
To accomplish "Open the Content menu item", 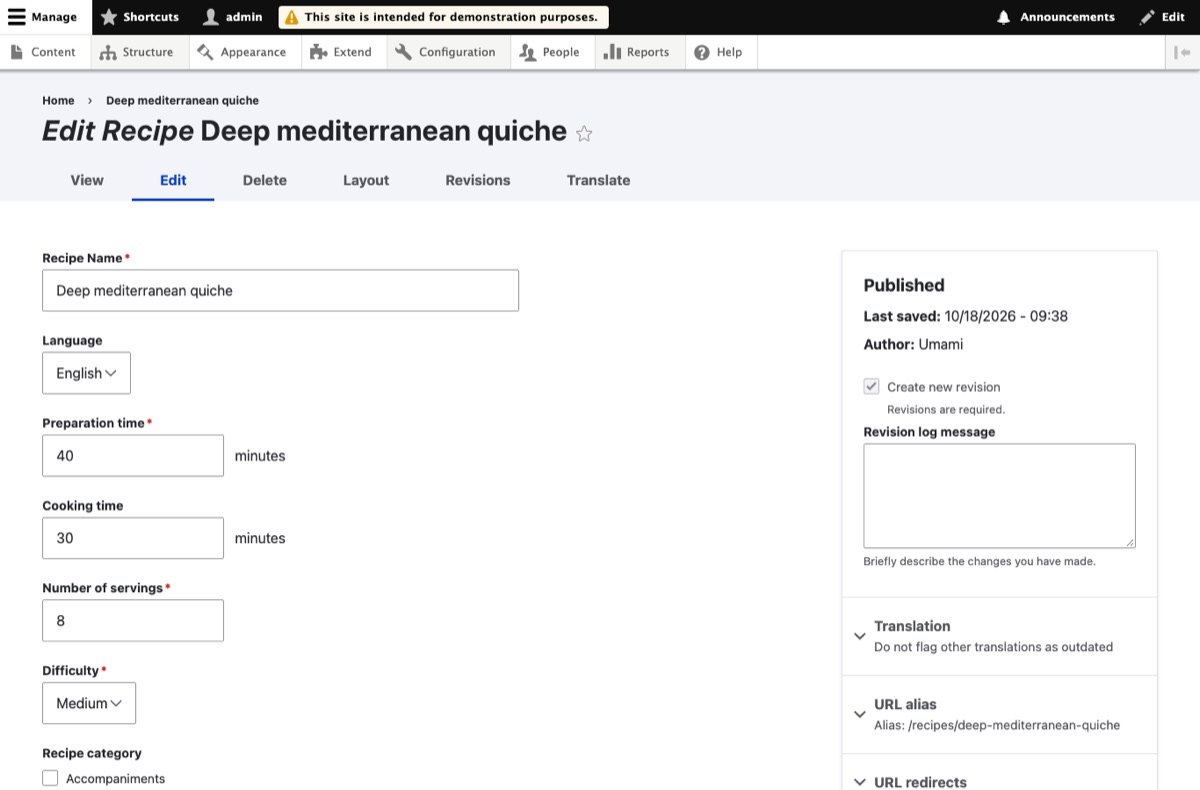I will tap(44, 52).
